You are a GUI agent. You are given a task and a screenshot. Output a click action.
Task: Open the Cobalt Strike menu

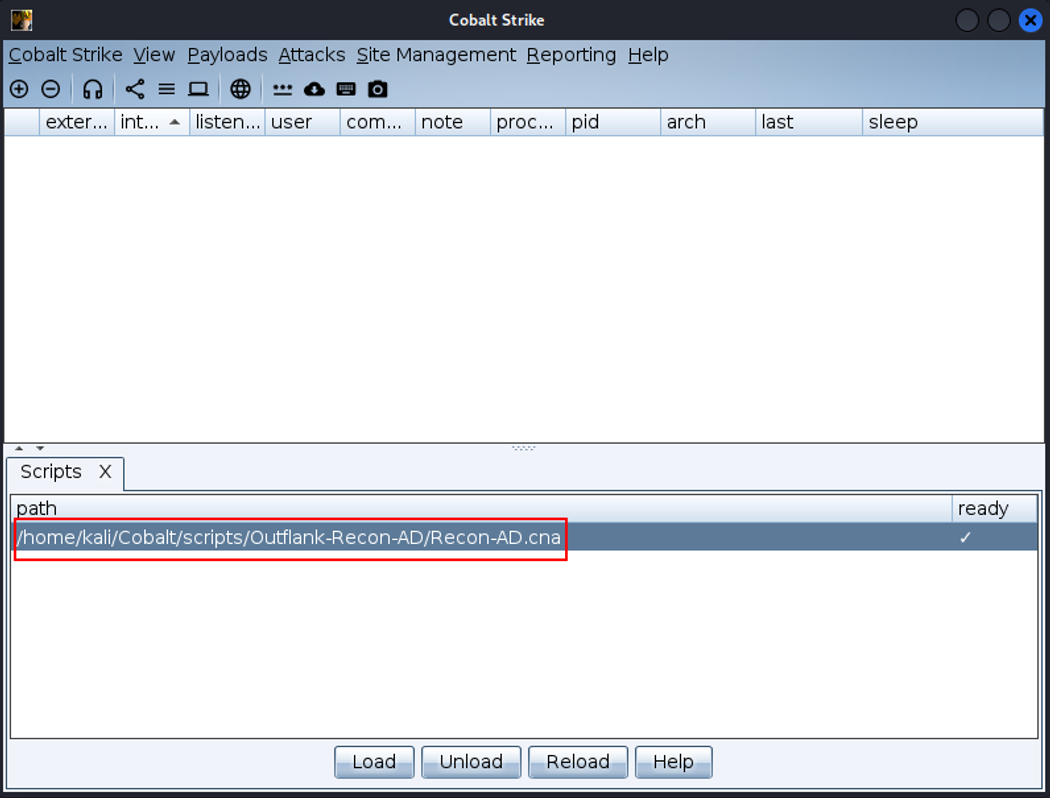[66, 55]
